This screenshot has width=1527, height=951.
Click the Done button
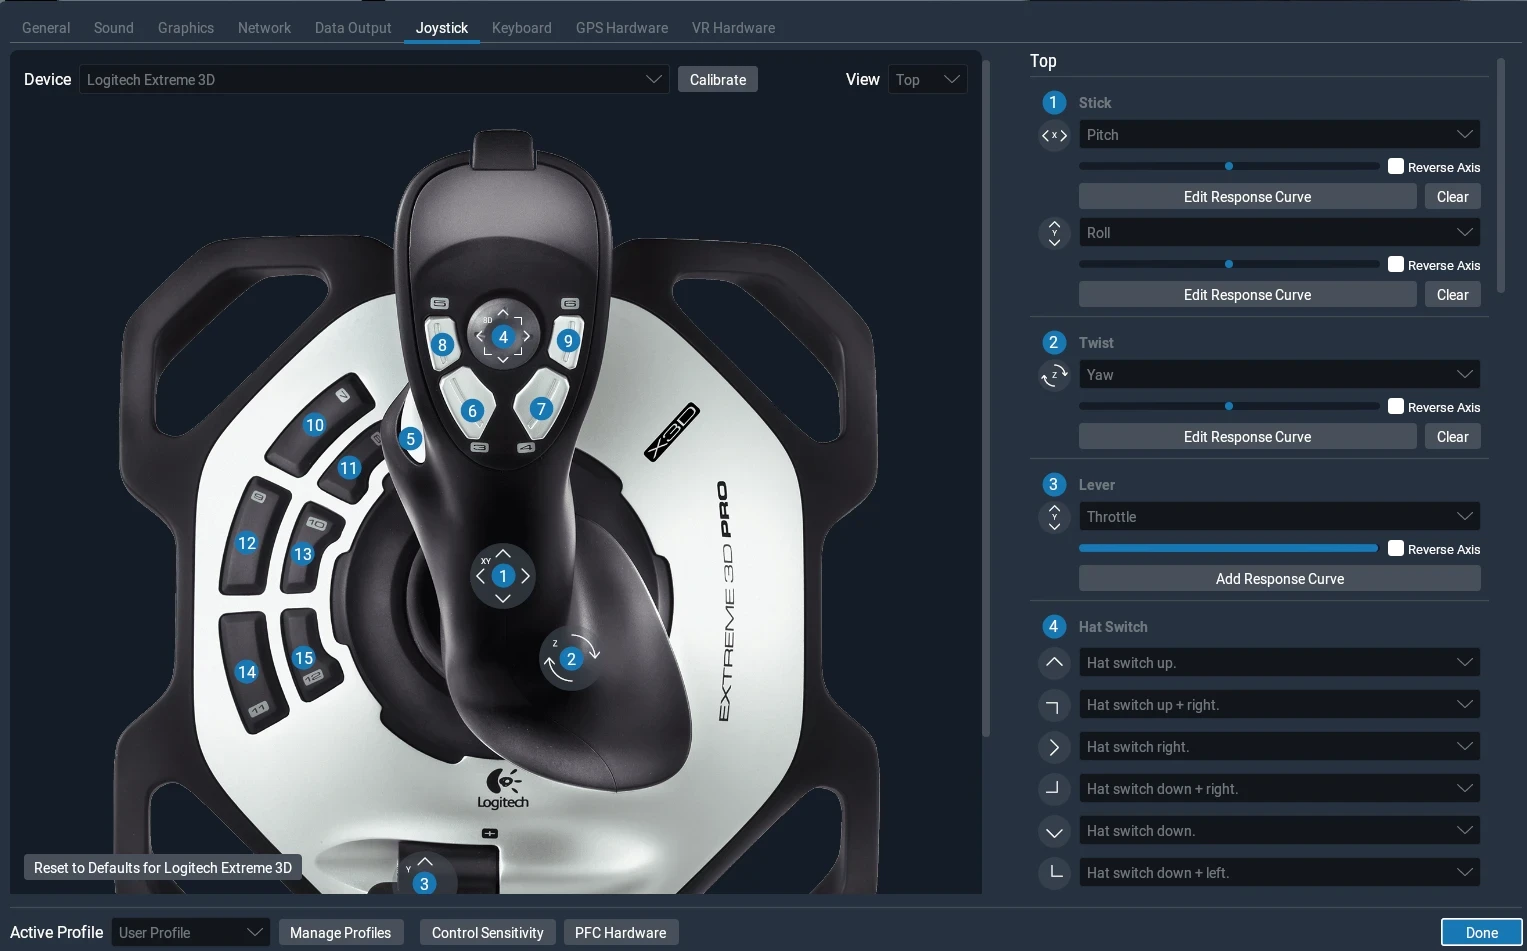point(1481,933)
